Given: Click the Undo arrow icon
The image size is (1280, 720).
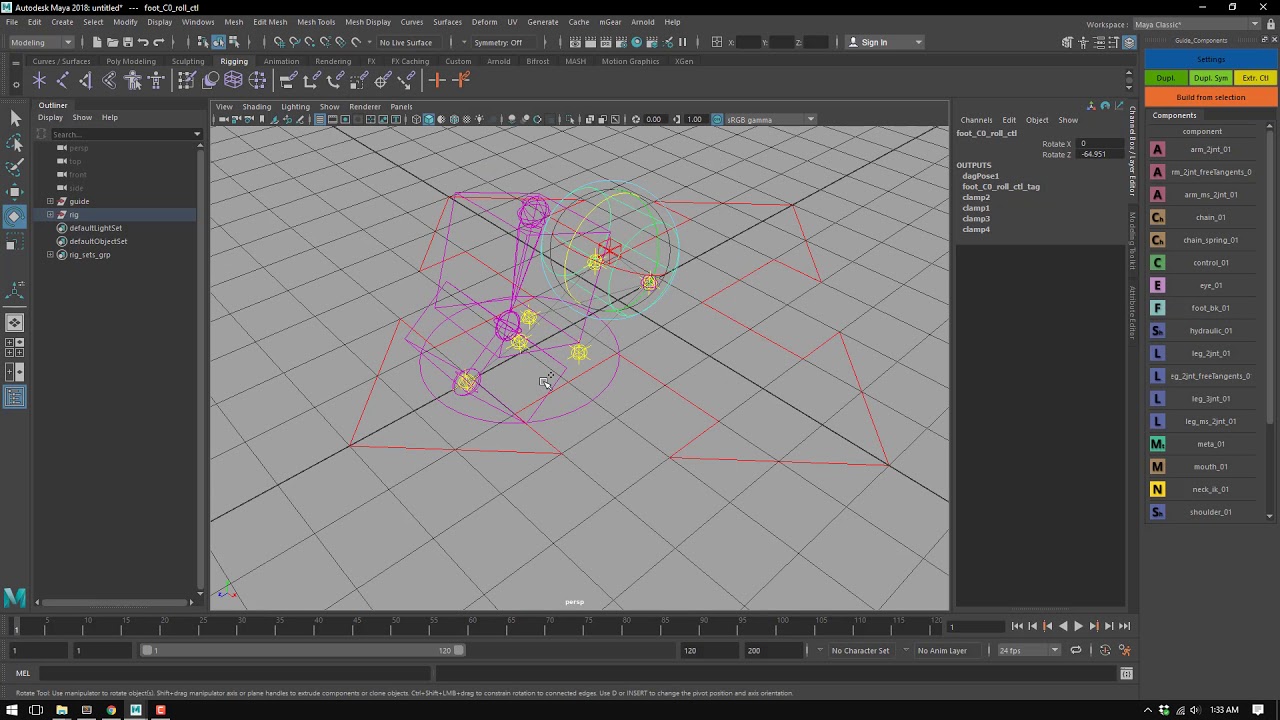Looking at the screenshot, I should coord(143,42).
